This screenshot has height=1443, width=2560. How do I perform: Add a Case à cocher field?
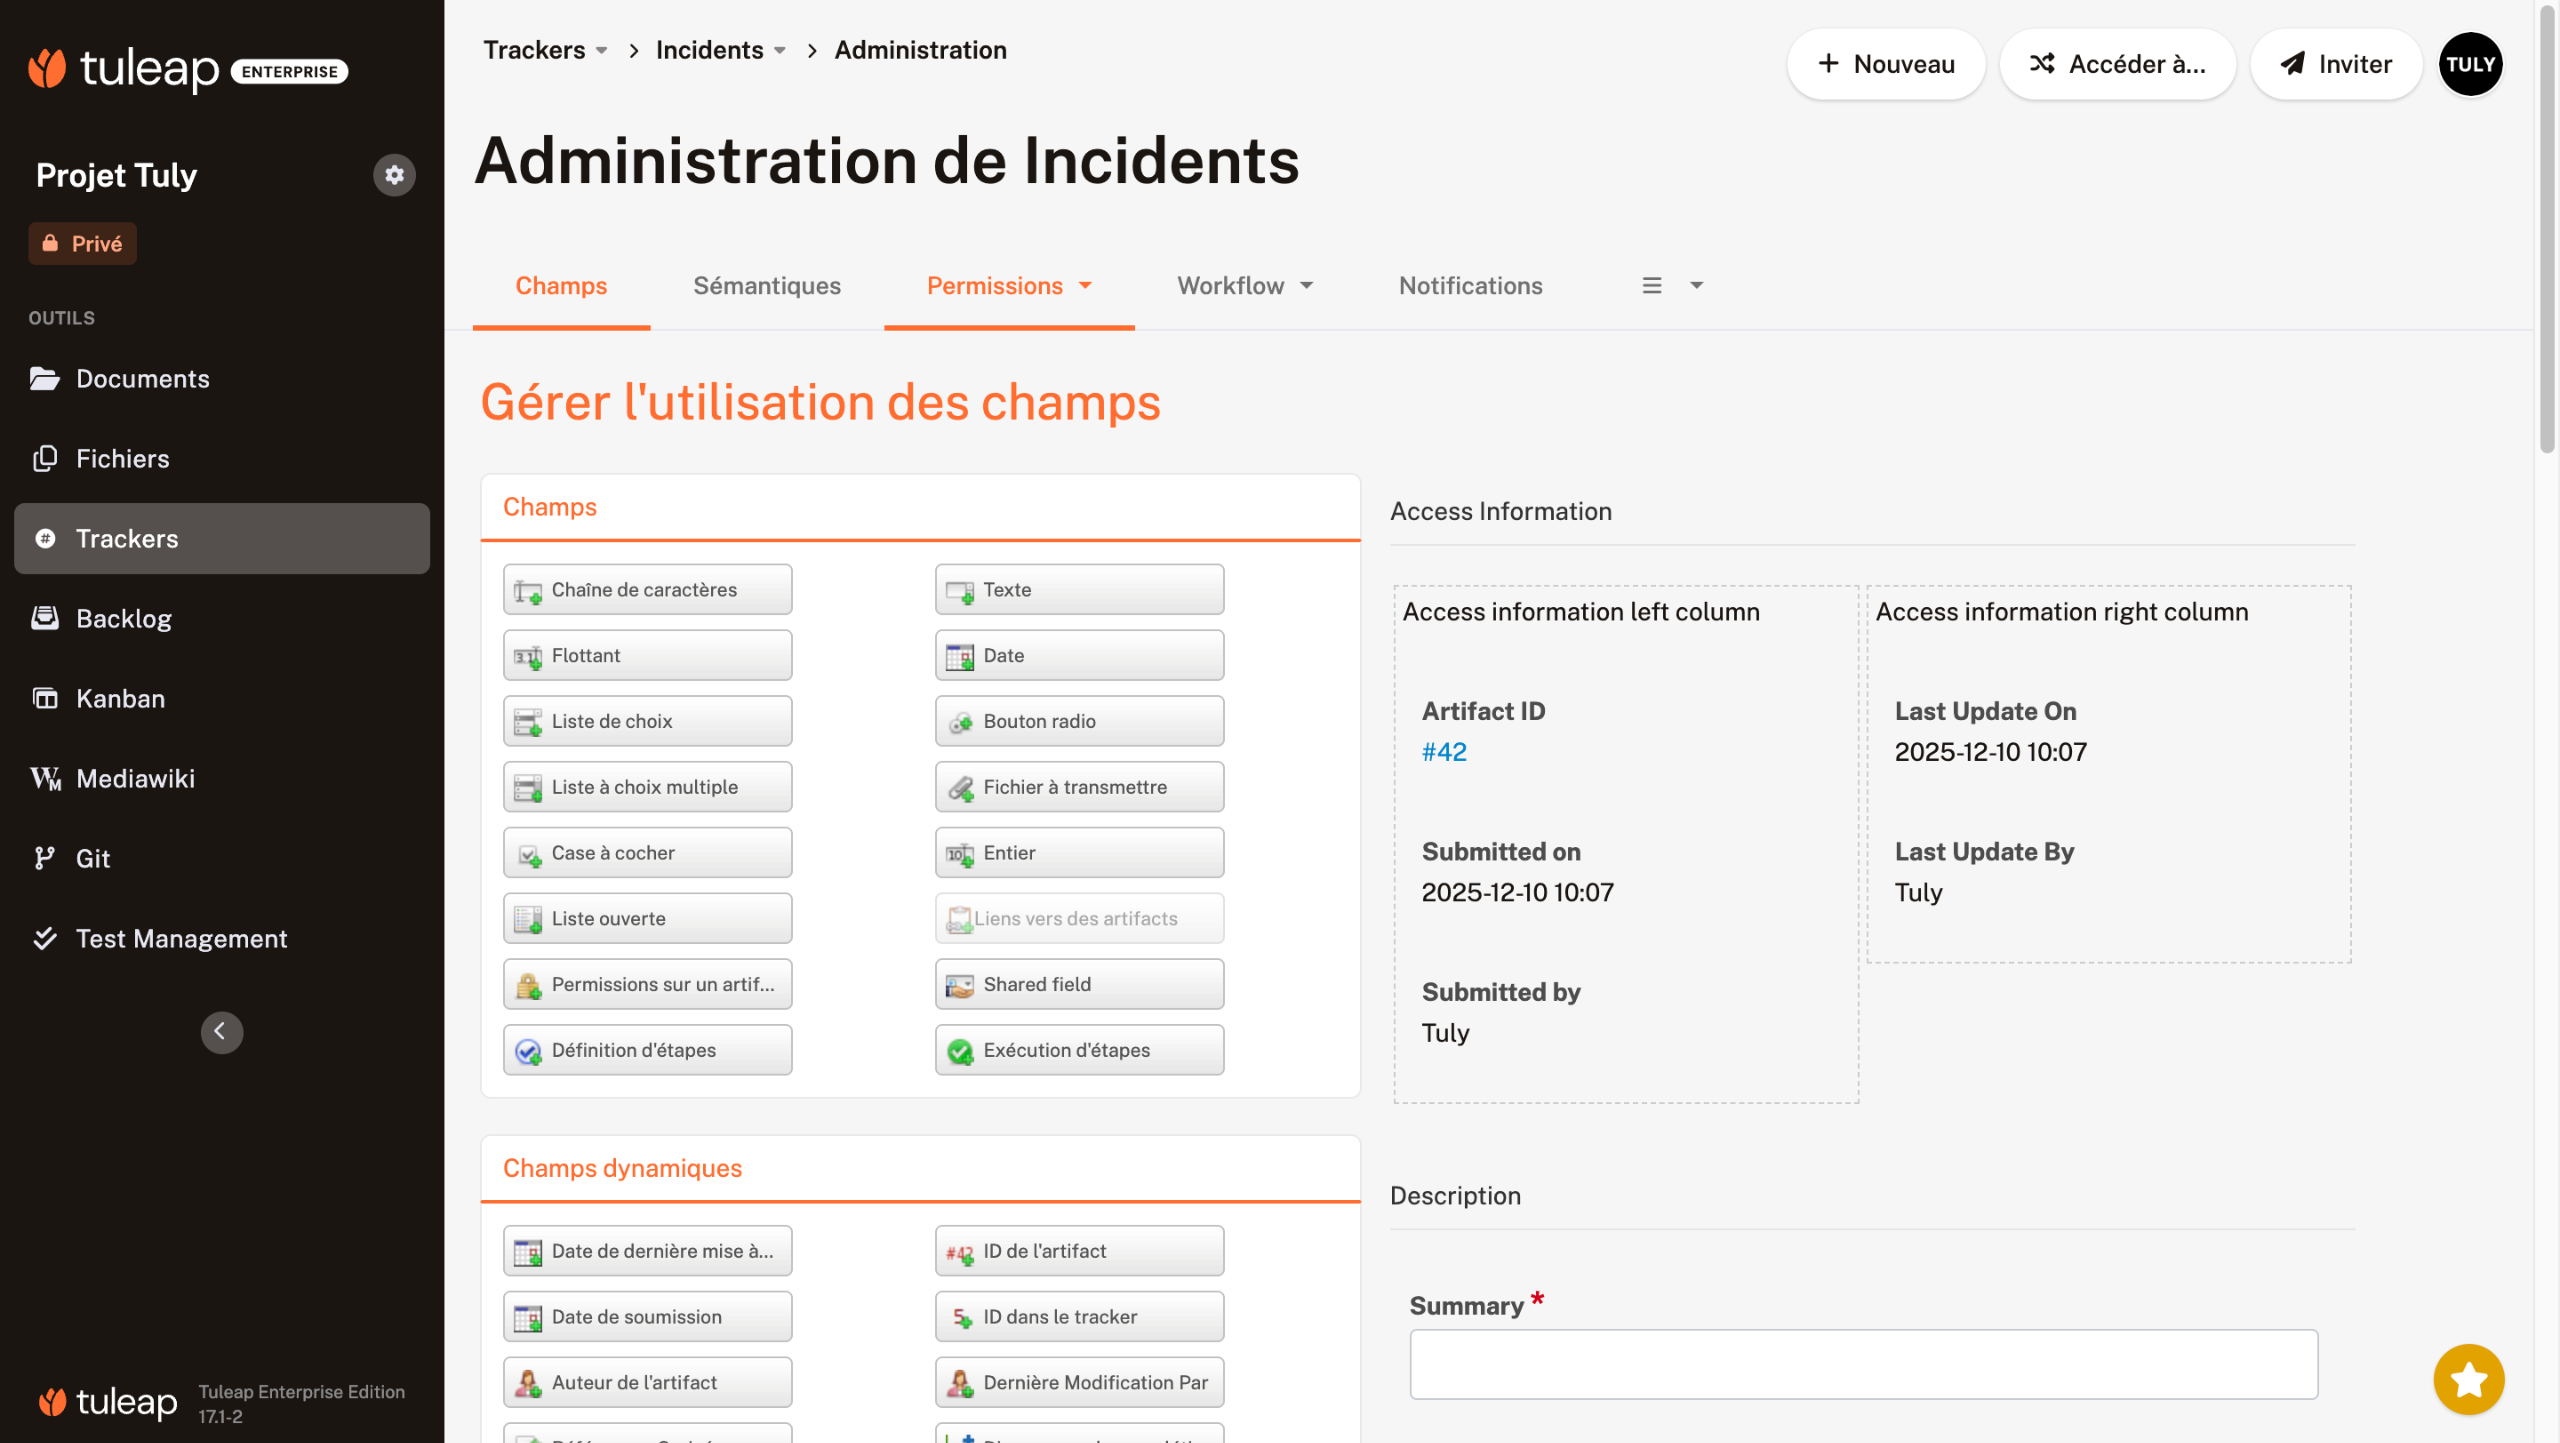[647, 853]
